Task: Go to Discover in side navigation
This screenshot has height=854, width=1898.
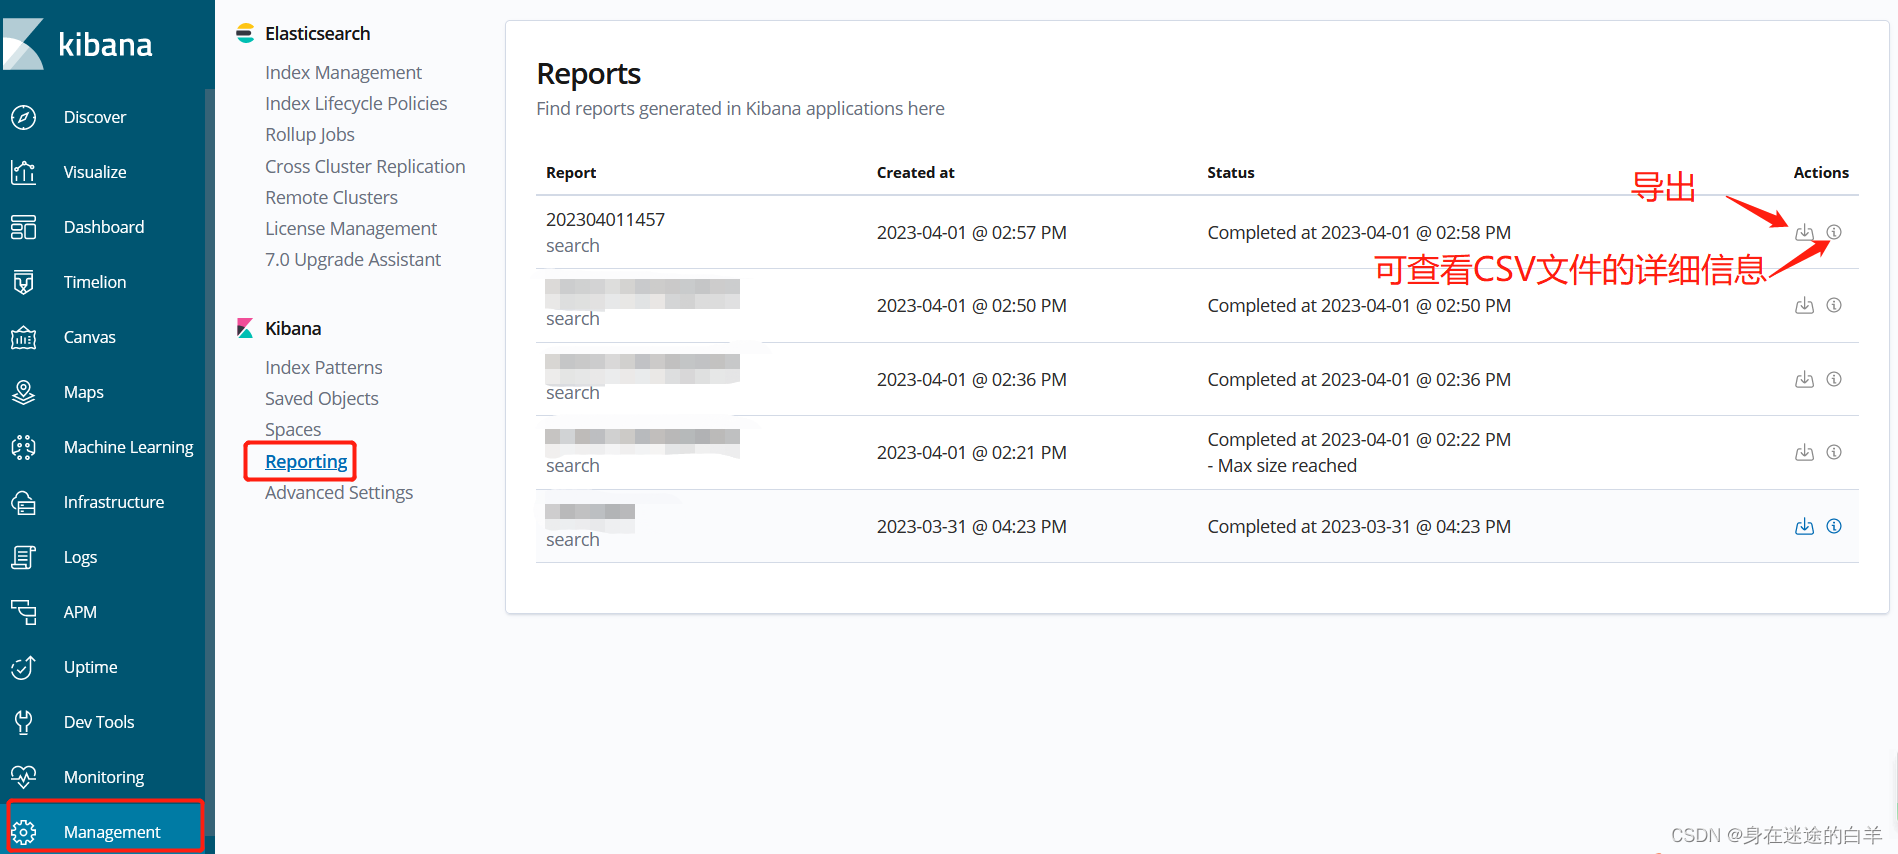Action: 95,117
